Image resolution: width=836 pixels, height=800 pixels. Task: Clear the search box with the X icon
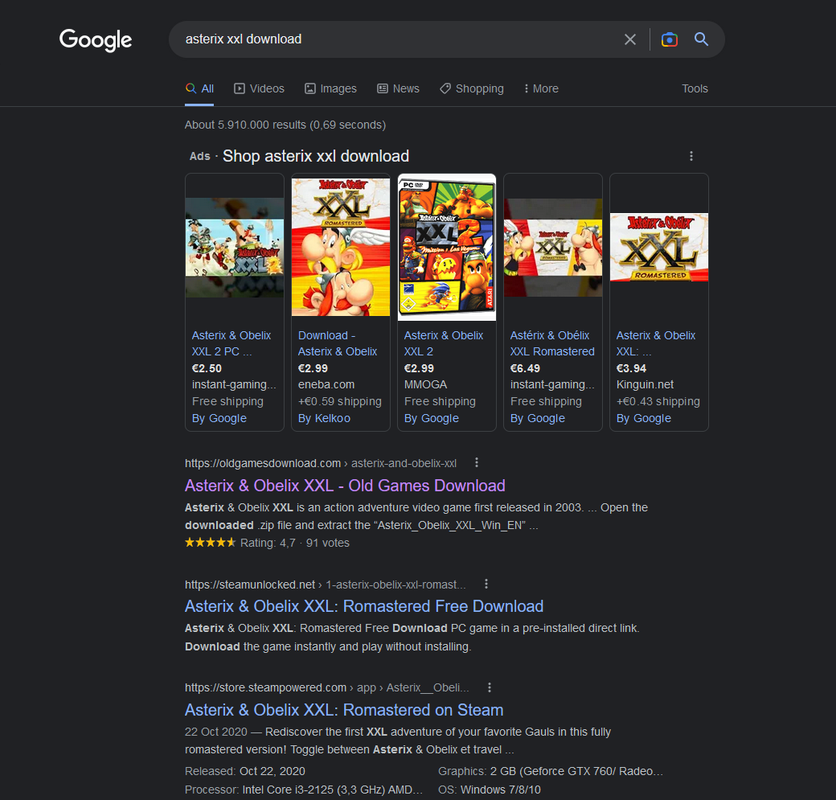(x=630, y=39)
